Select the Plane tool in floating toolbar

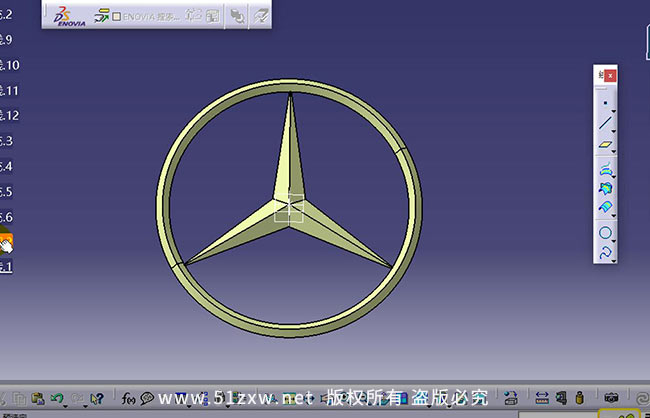tap(605, 144)
